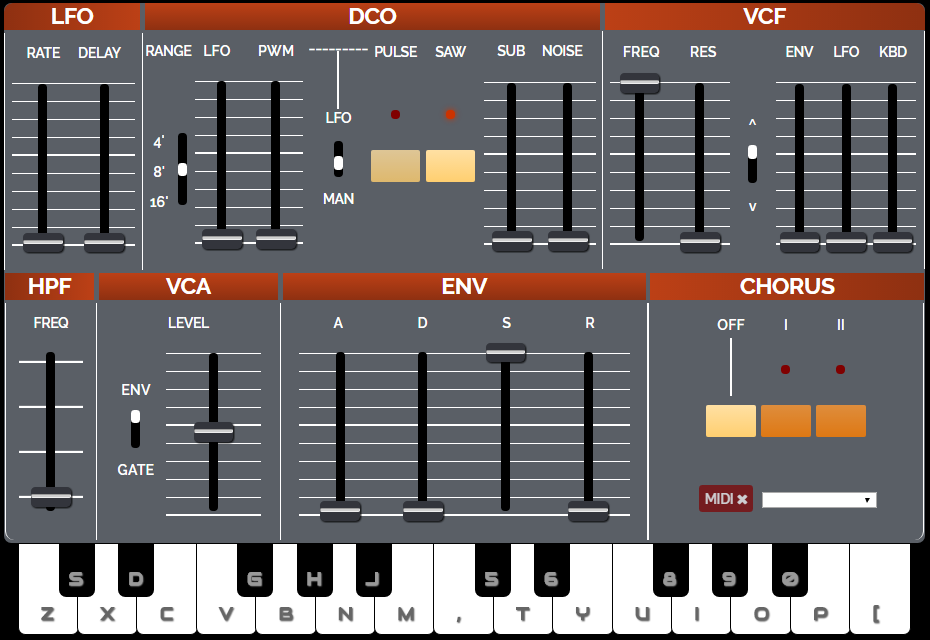
Task: Click the DCO section header
Action: (x=372, y=16)
